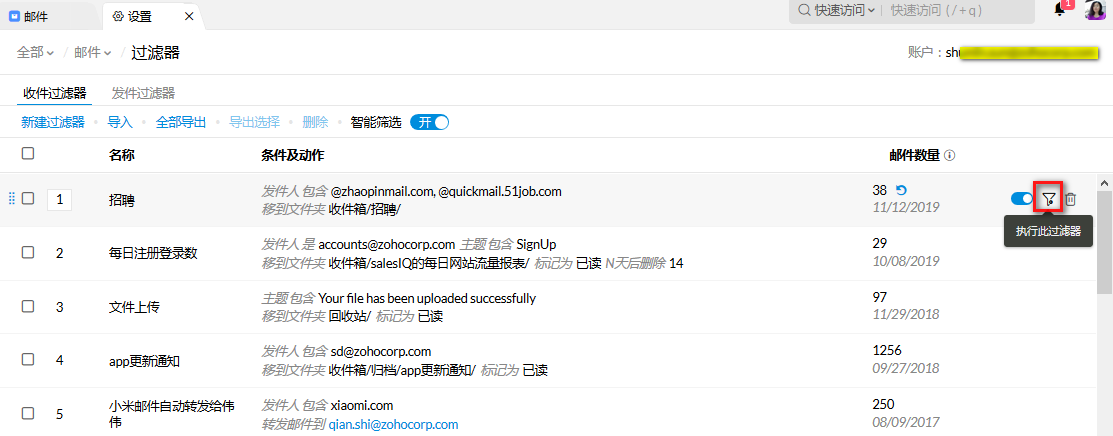Click 导出选择 link
This screenshot has width=1113, height=436.
coord(254,122)
